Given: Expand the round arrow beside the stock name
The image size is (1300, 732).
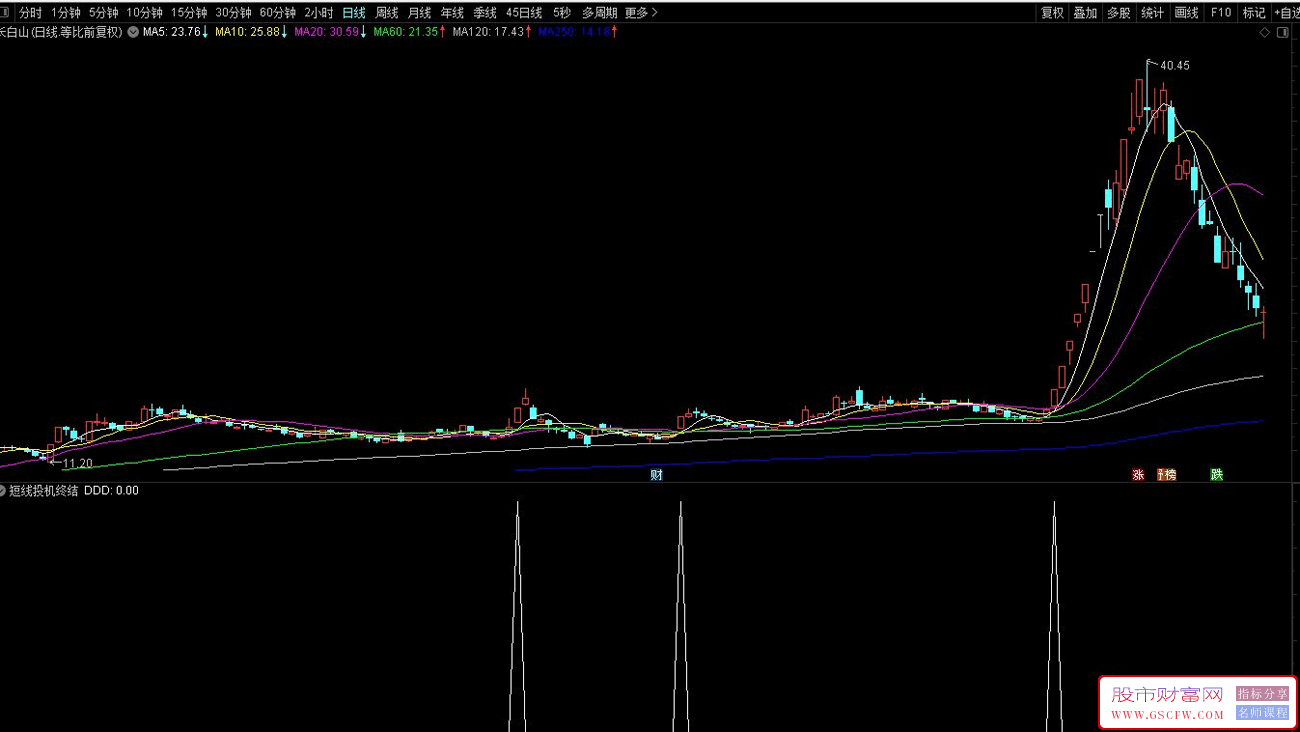Looking at the screenshot, I should tap(133, 32).
